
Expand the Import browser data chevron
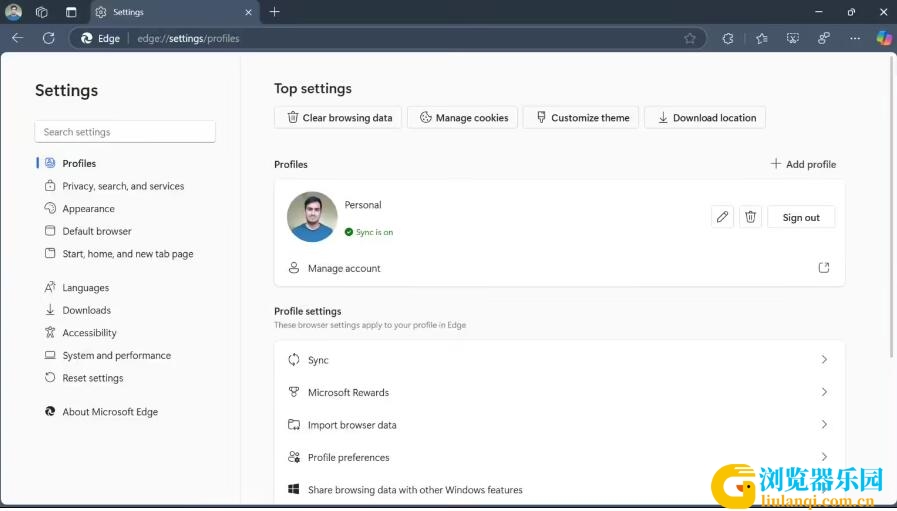(824, 425)
